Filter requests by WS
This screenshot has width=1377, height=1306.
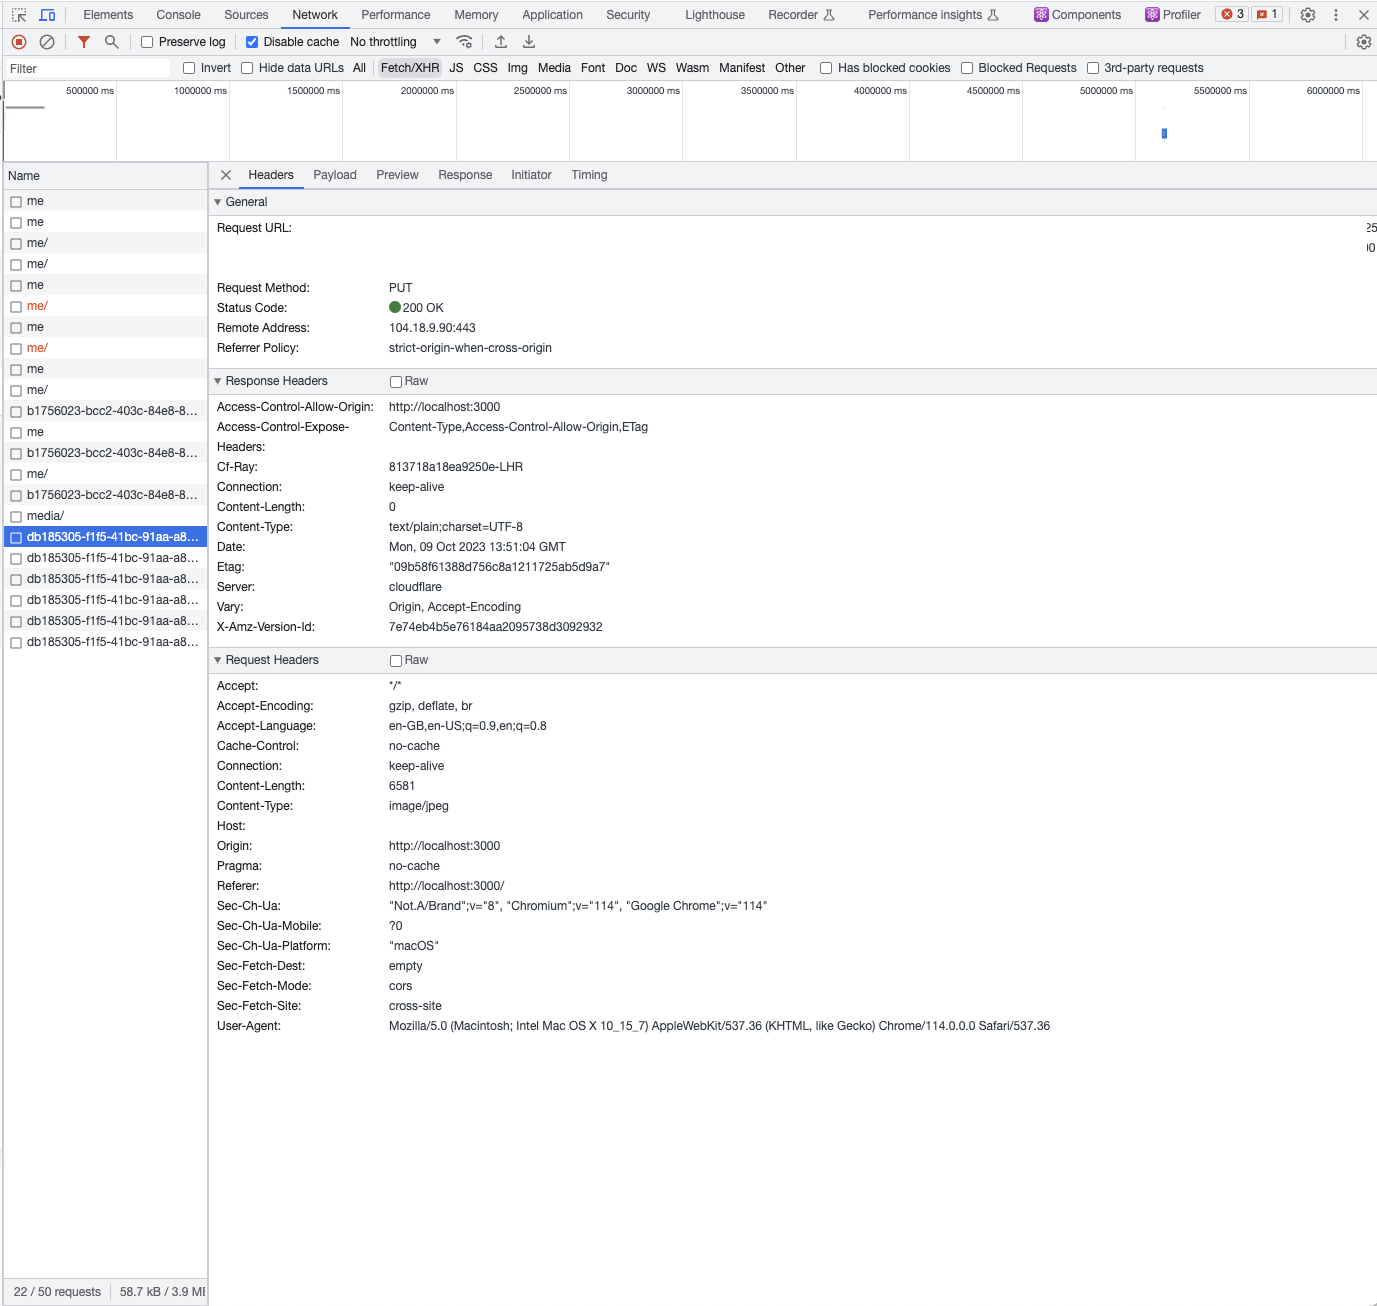(656, 68)
